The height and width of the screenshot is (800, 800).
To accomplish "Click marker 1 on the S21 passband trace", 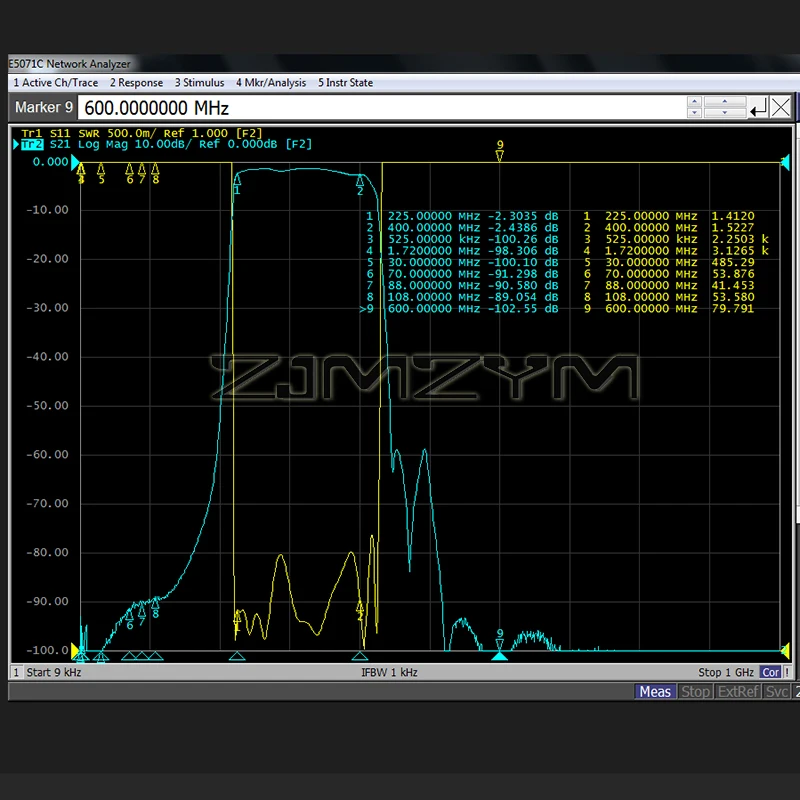I will [x=237, y=180].
